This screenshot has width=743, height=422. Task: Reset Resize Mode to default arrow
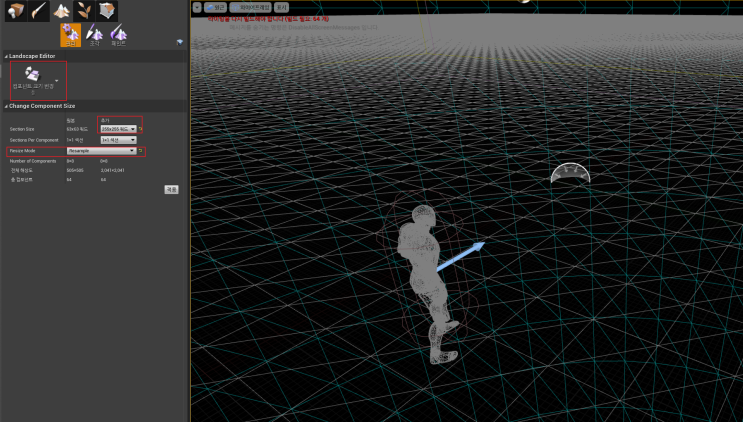142,151
